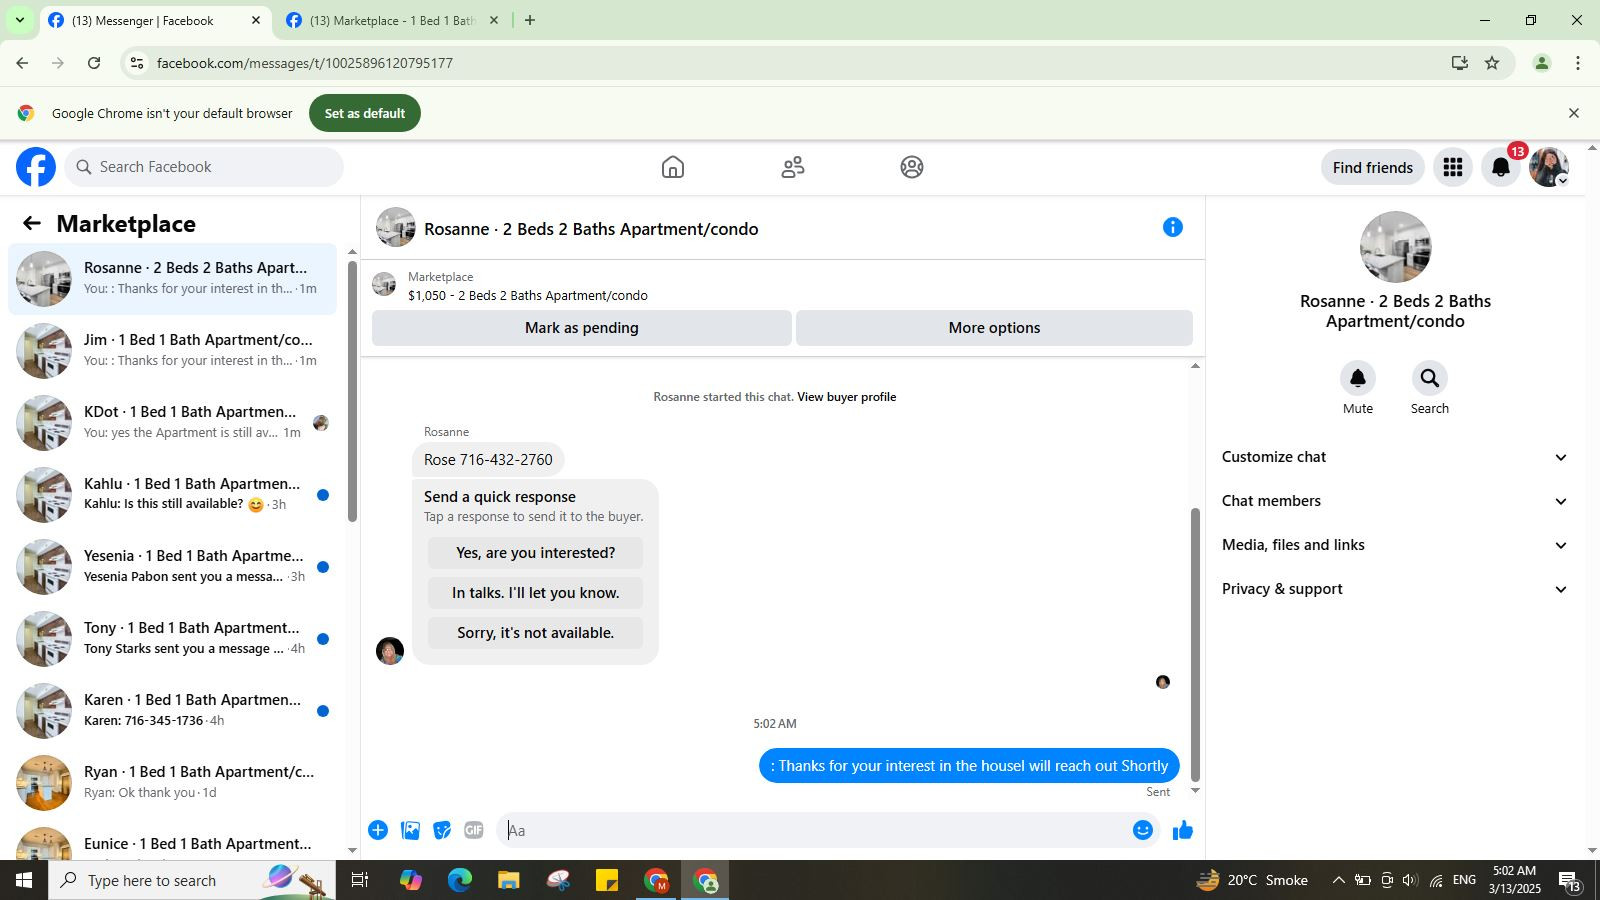1600x900 pixels.
Task: Reload the page in Chrome
Action: click(x=94, y=63)
